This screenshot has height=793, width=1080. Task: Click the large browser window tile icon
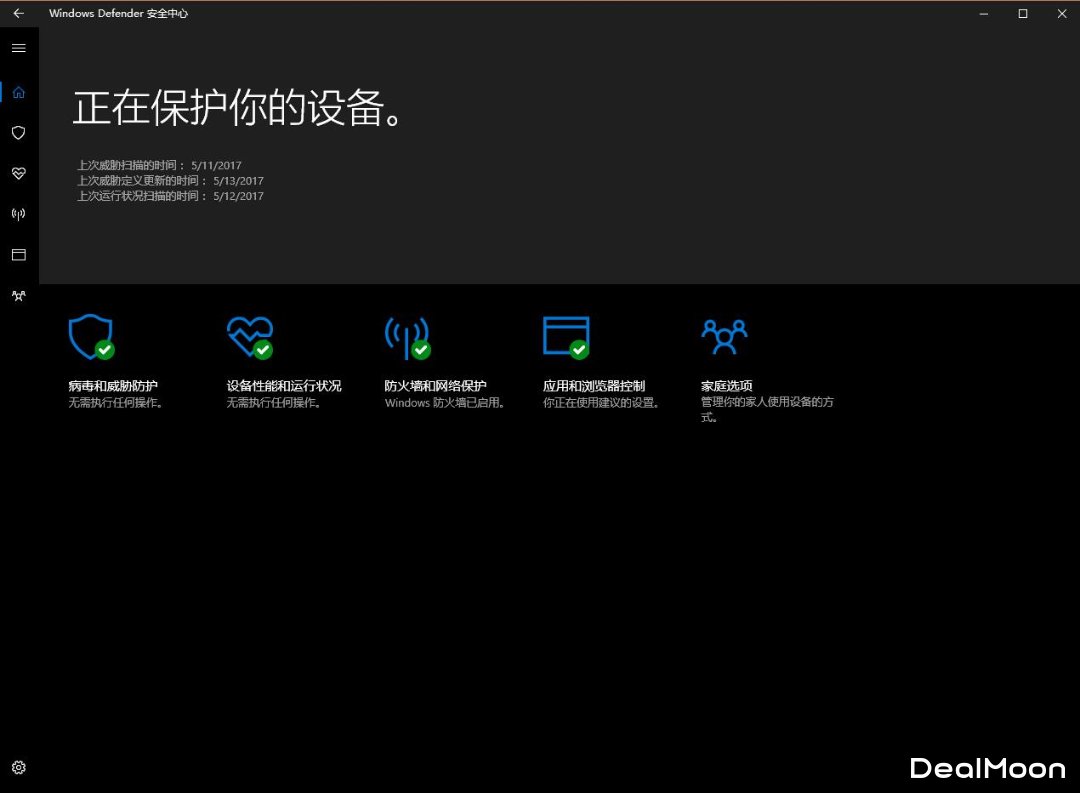pos(565,337)
